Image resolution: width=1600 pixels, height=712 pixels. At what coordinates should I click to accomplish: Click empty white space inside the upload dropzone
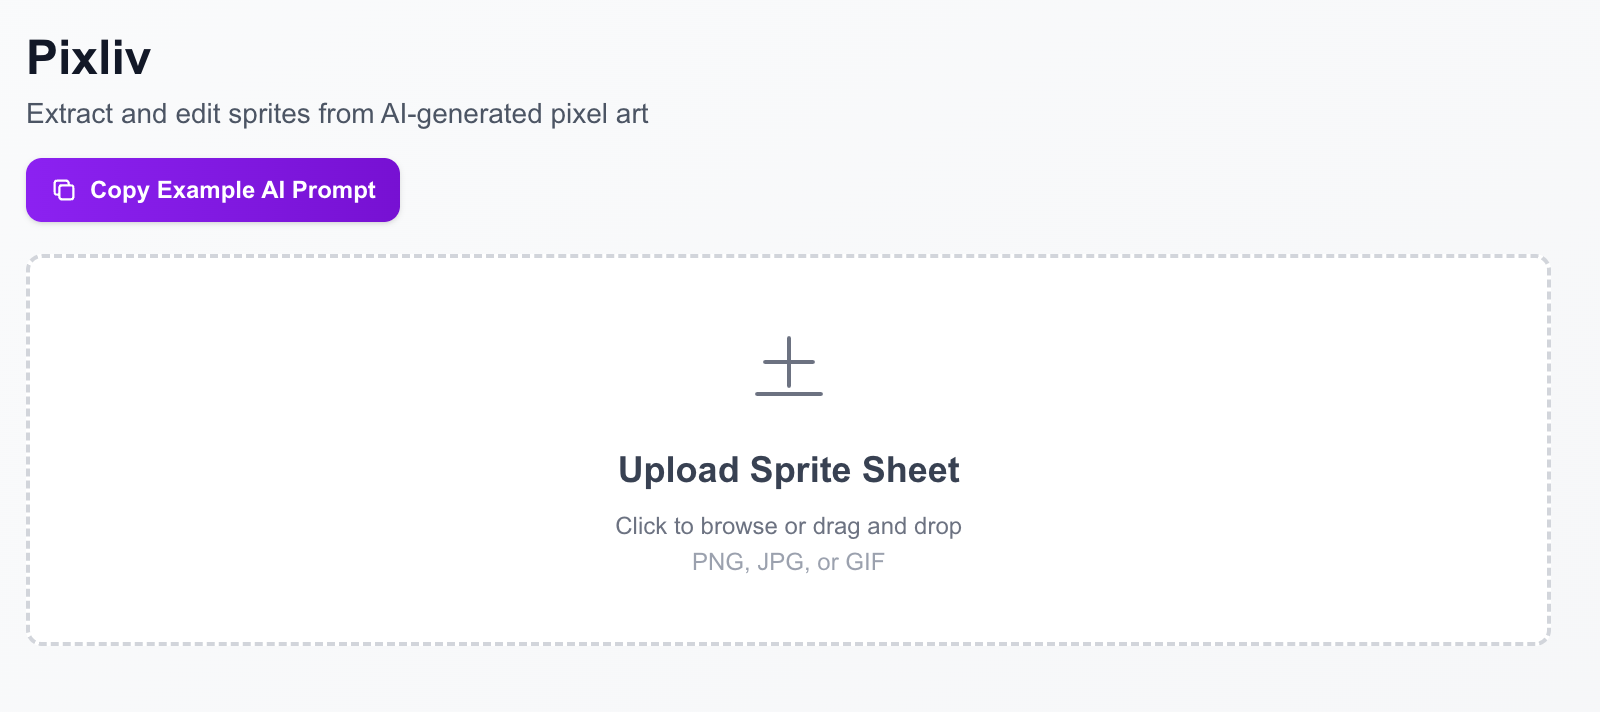pos(300,450)
